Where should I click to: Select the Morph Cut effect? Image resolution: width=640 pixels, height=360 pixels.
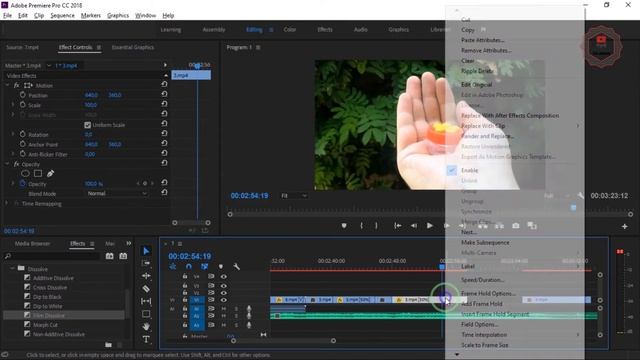tap(45, 325)
